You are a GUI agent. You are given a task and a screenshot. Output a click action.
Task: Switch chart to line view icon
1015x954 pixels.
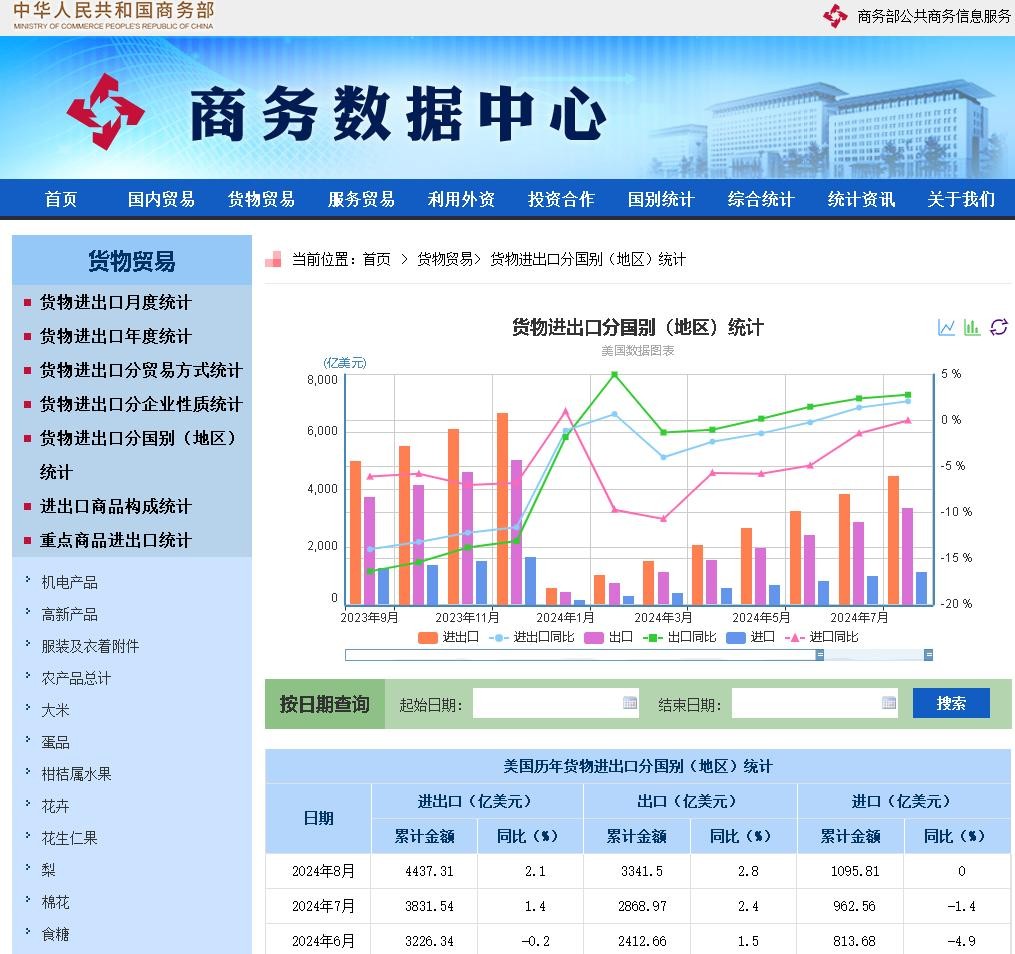tap(946, 327)
